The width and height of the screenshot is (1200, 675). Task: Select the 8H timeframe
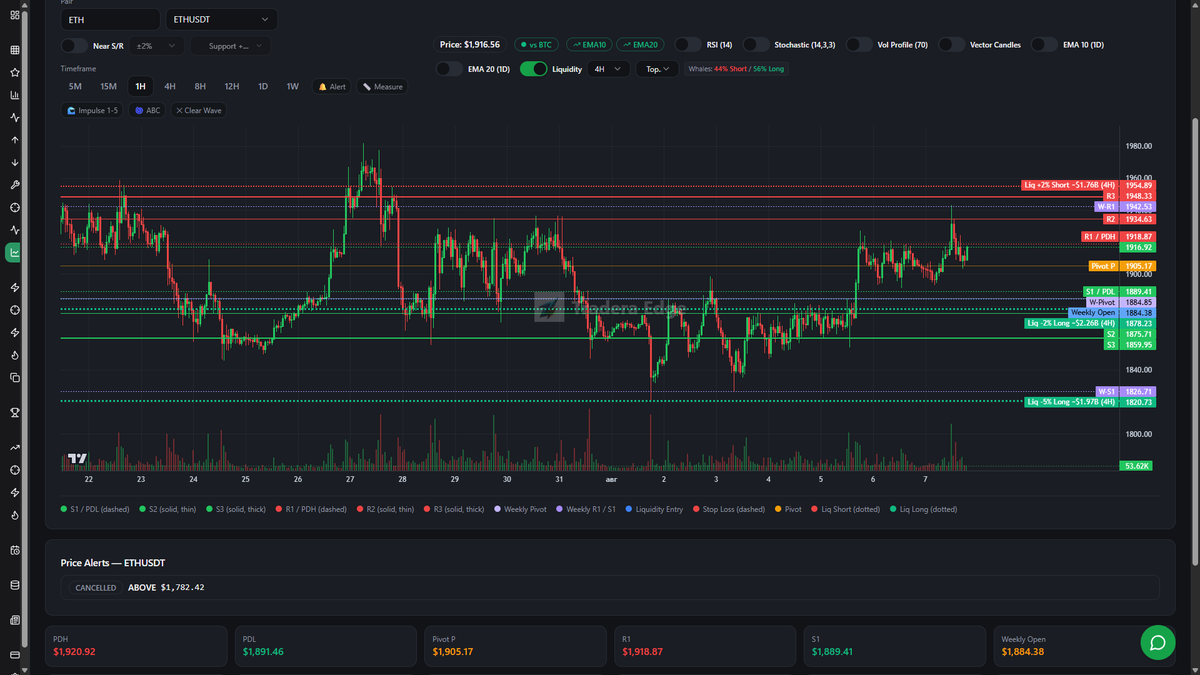tap(200, 87)
